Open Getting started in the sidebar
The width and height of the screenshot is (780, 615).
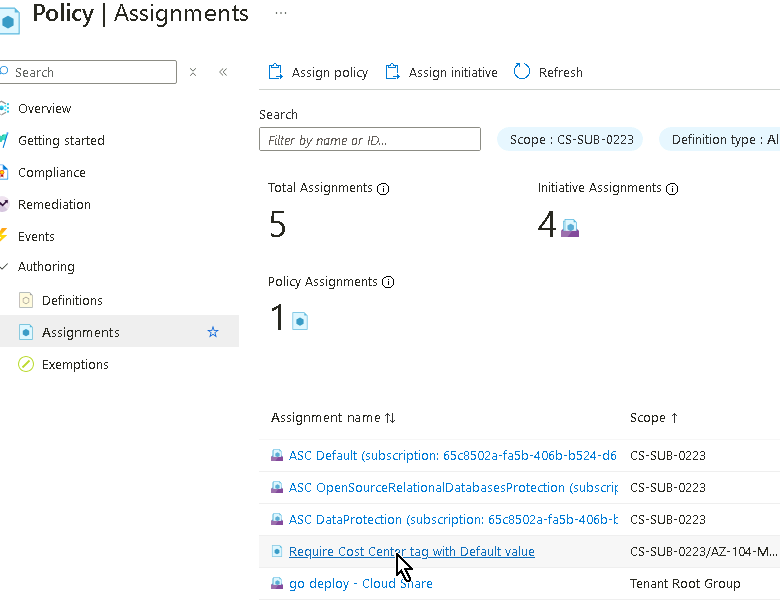coord(61,140)
